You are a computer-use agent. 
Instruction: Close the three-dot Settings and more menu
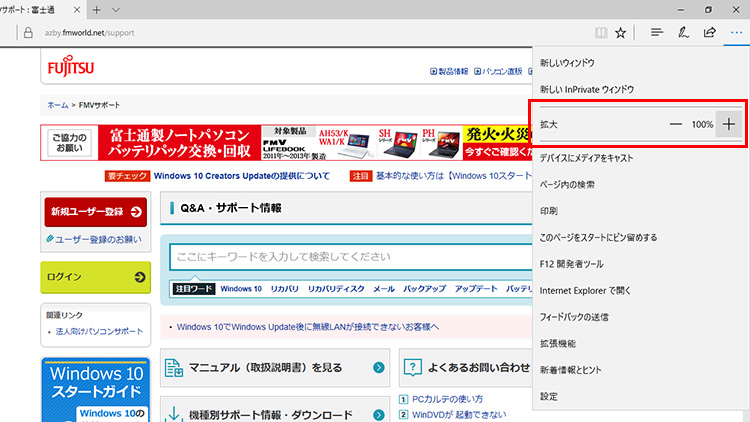point(736,32)
